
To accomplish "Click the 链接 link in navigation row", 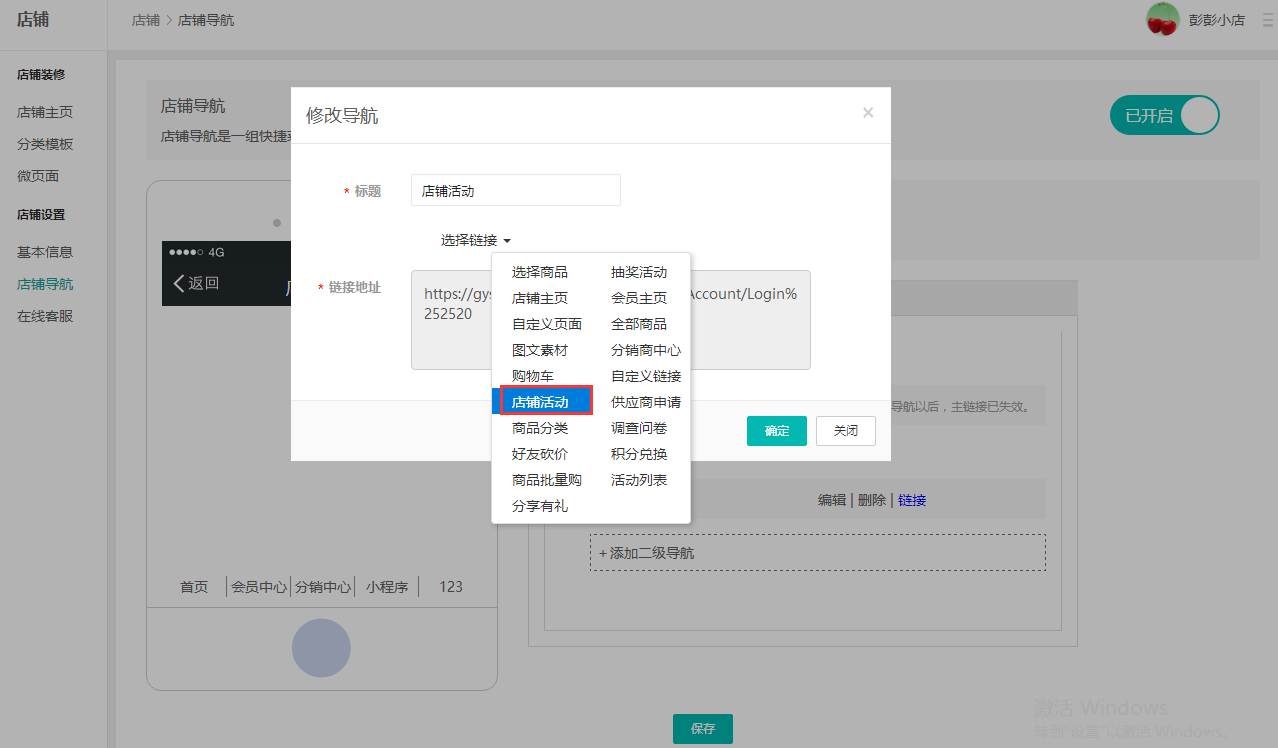I will (x=911, y=500).
